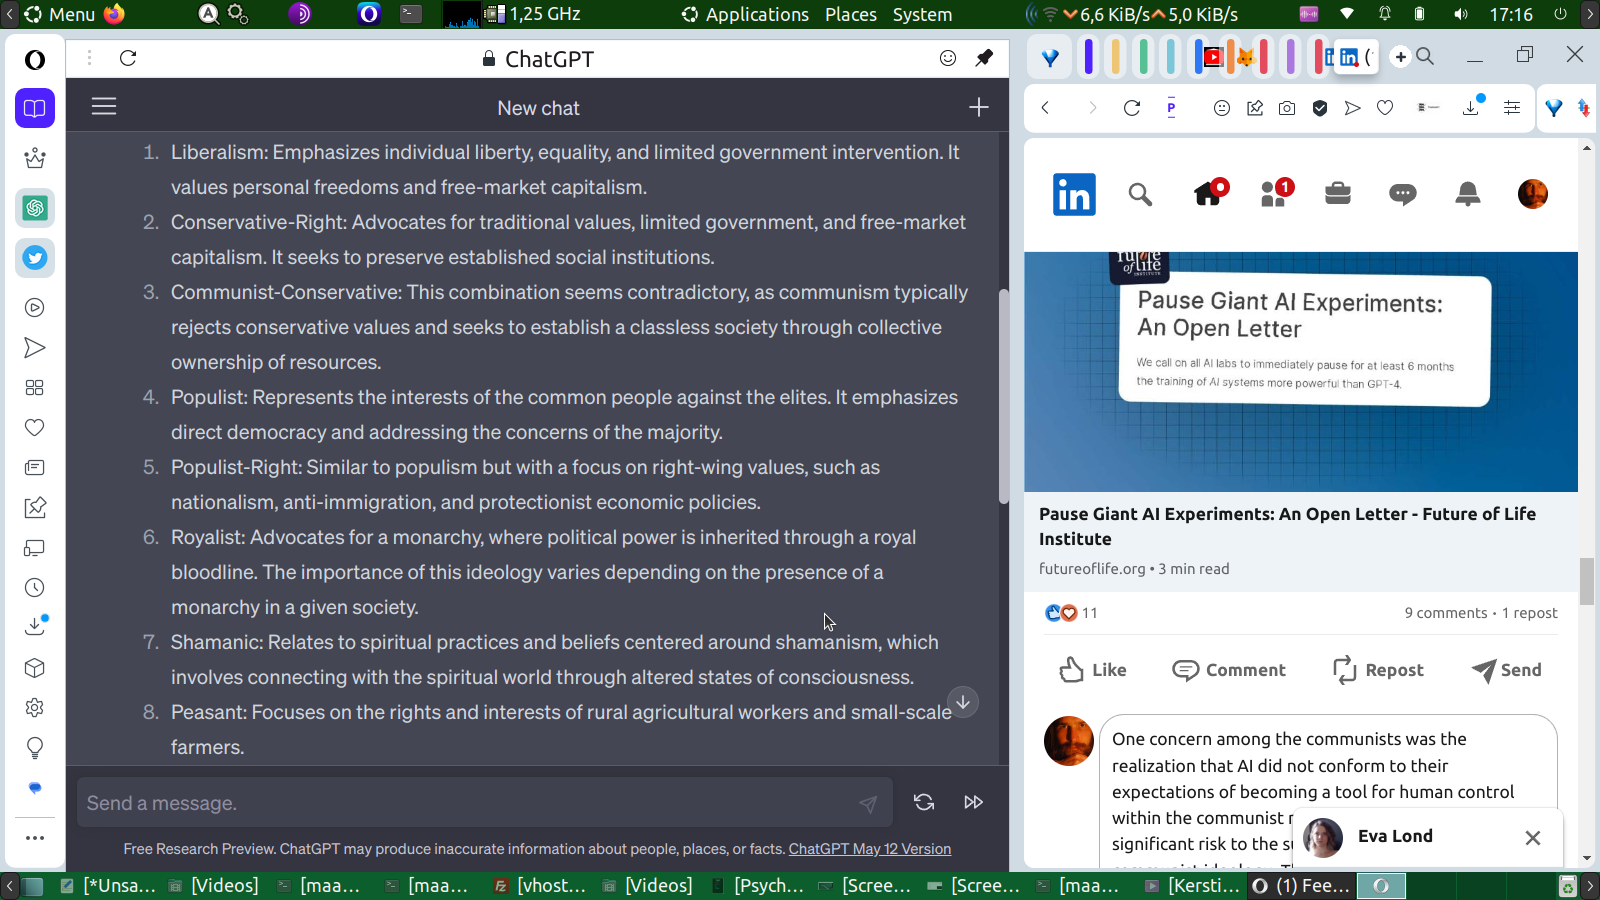Open Bookmarks heart icon in Opera sidebar
1600x900 pixels.
click(x=35, y=428)
